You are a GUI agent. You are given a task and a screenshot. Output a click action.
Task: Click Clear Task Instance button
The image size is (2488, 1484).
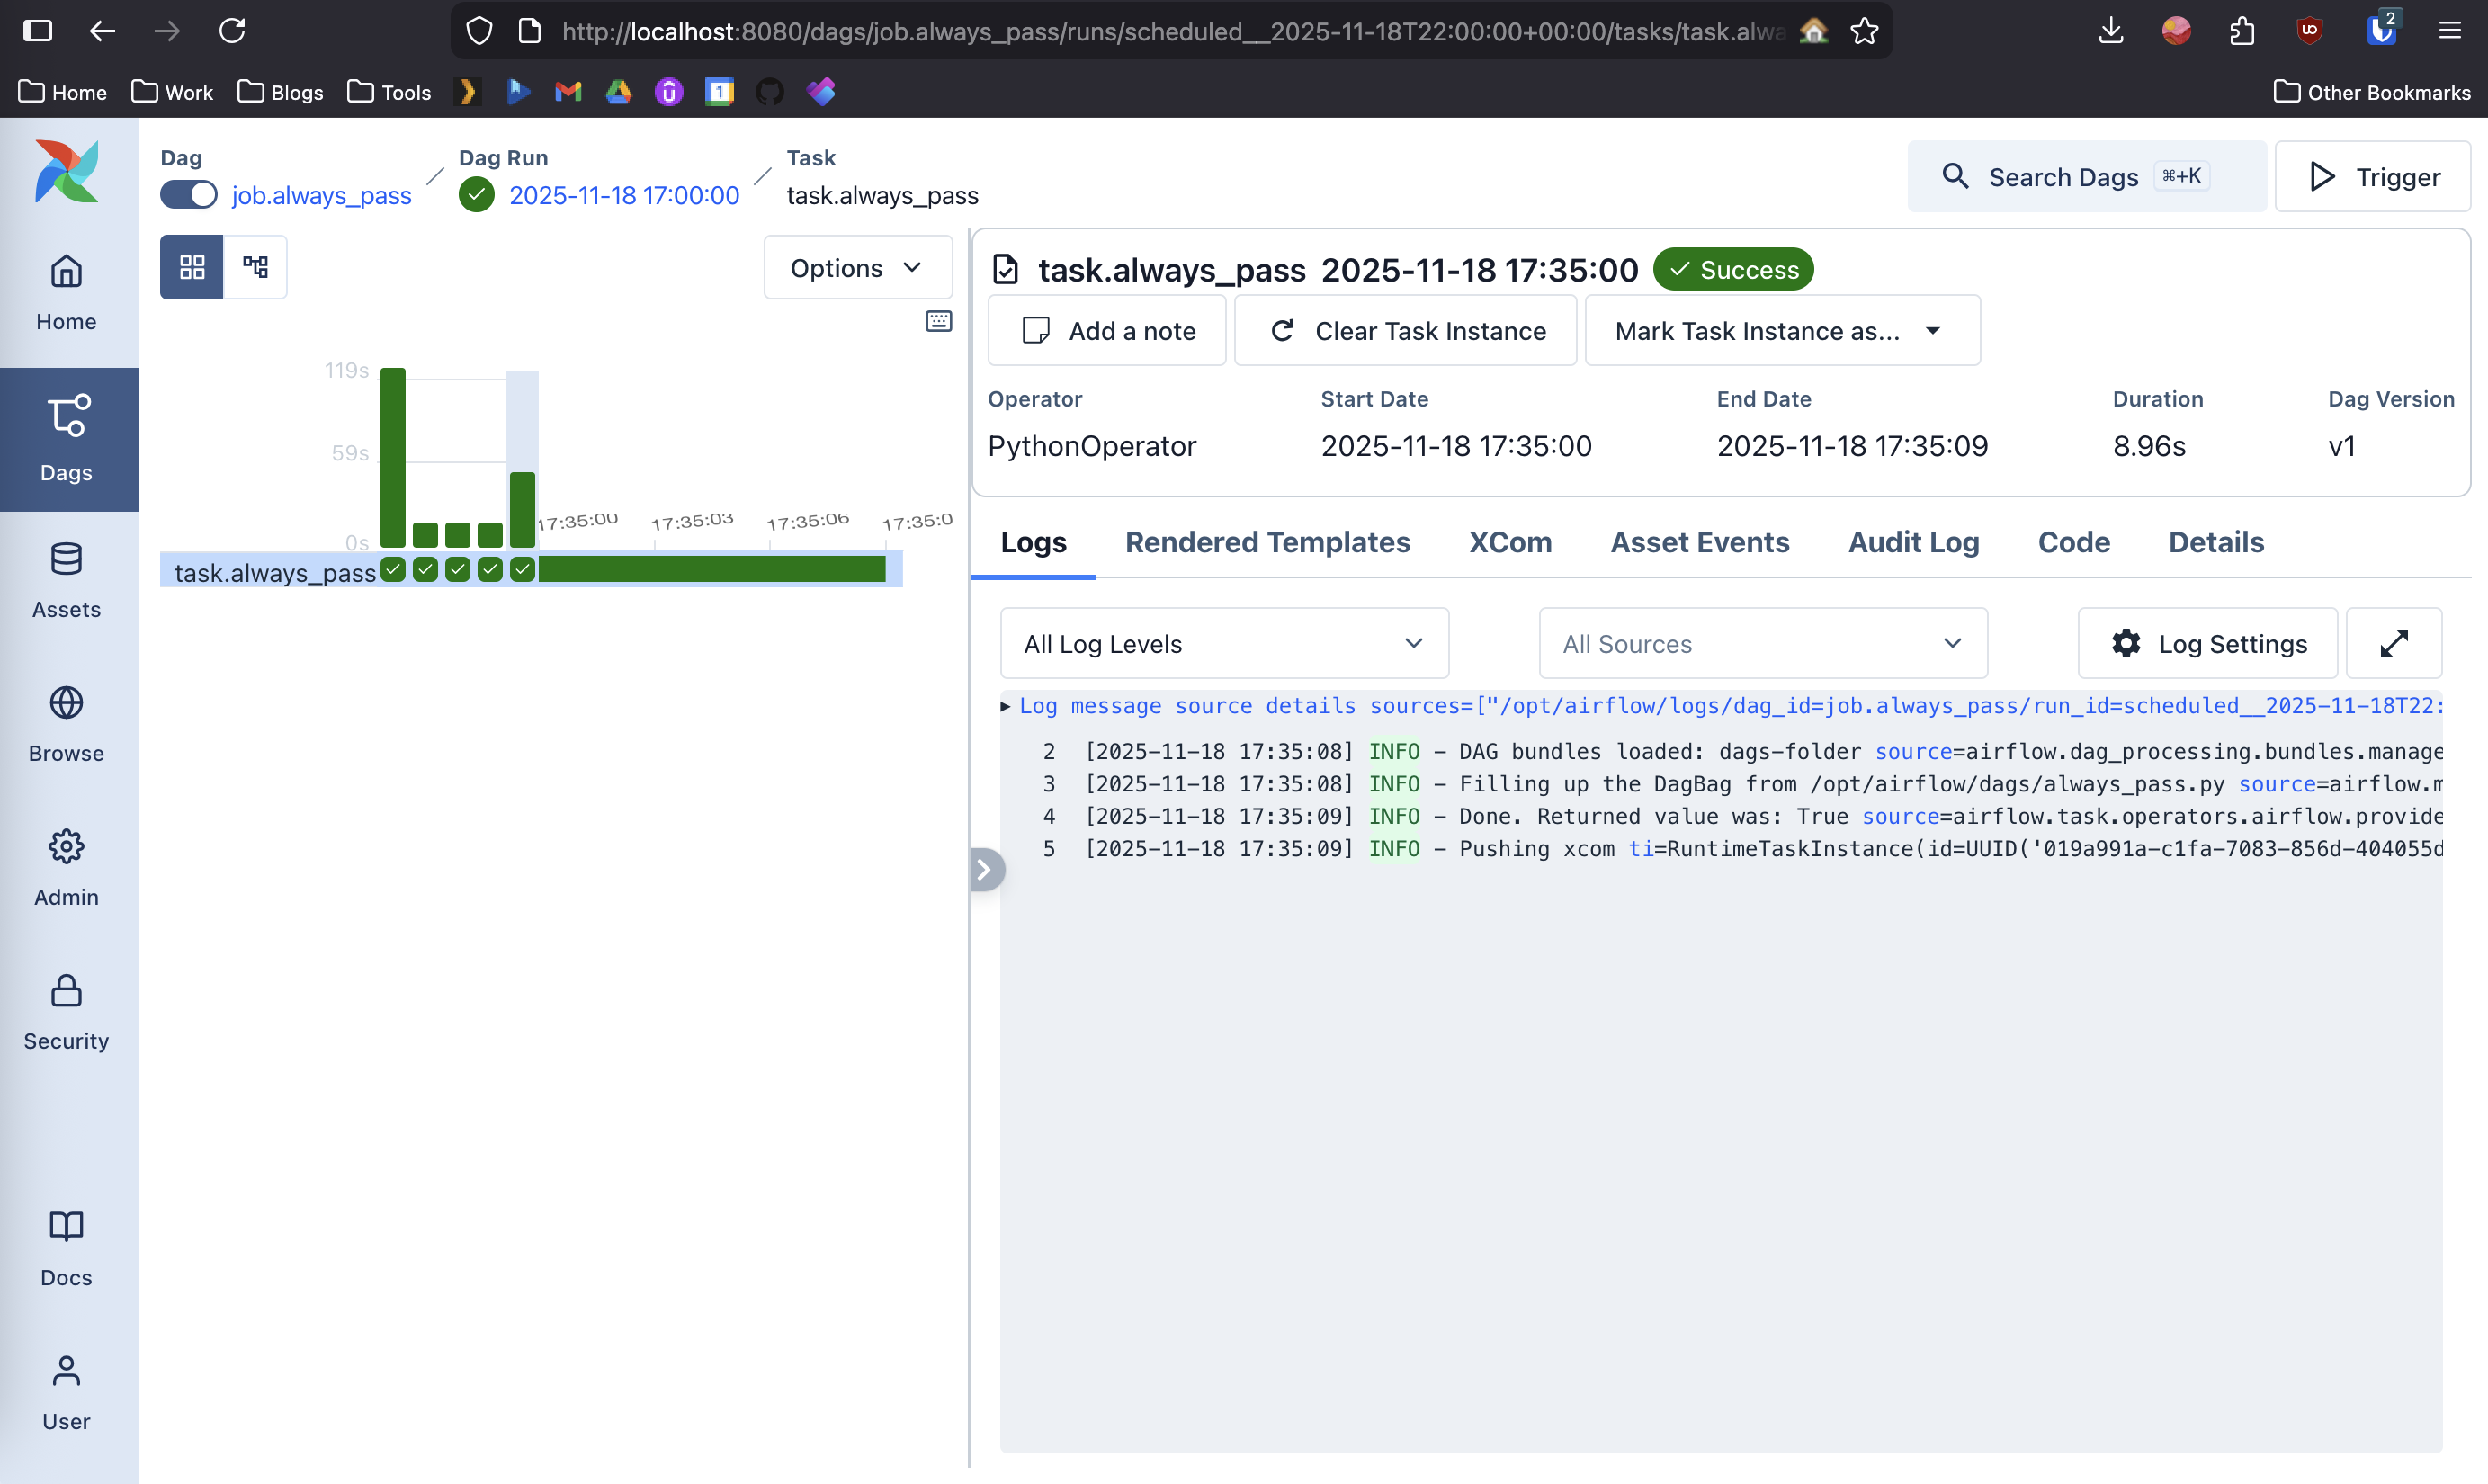click(1405, 331)
